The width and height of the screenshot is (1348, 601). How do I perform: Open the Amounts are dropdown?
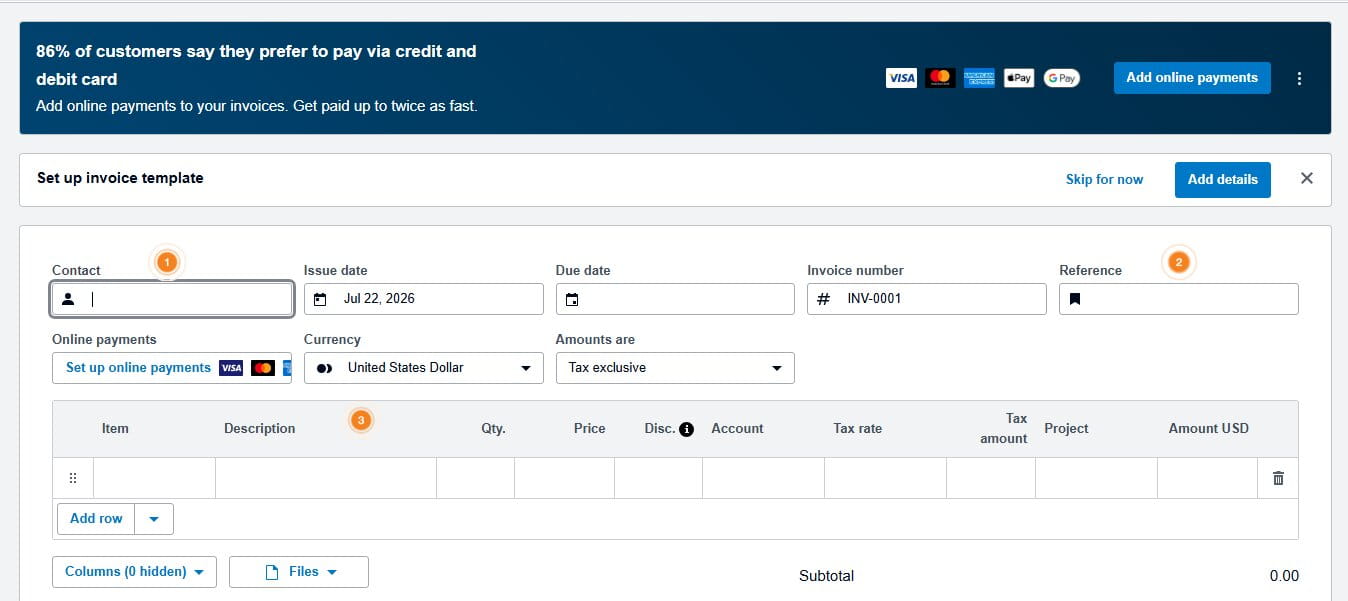(x=675, y=368)
